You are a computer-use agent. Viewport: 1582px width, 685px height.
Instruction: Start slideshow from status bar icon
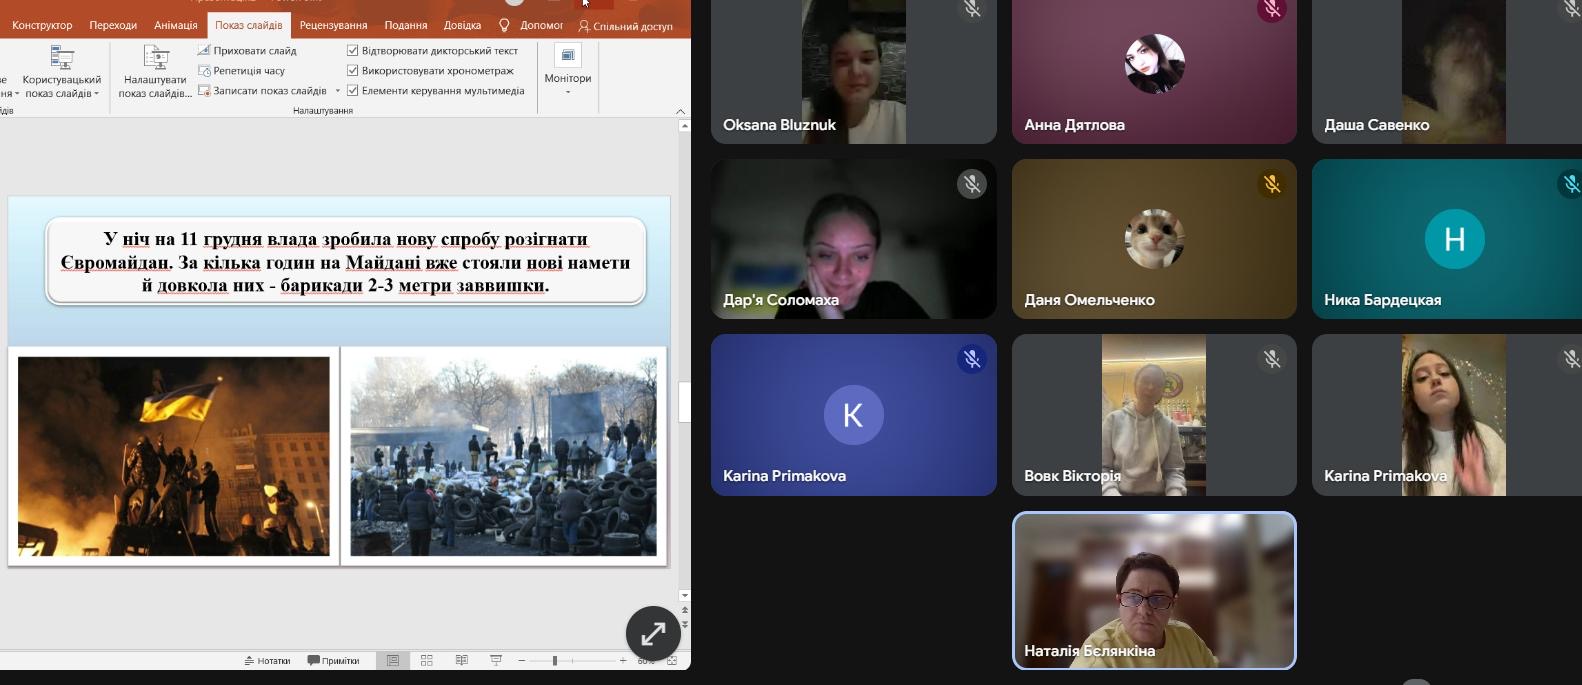pos(495,660)
